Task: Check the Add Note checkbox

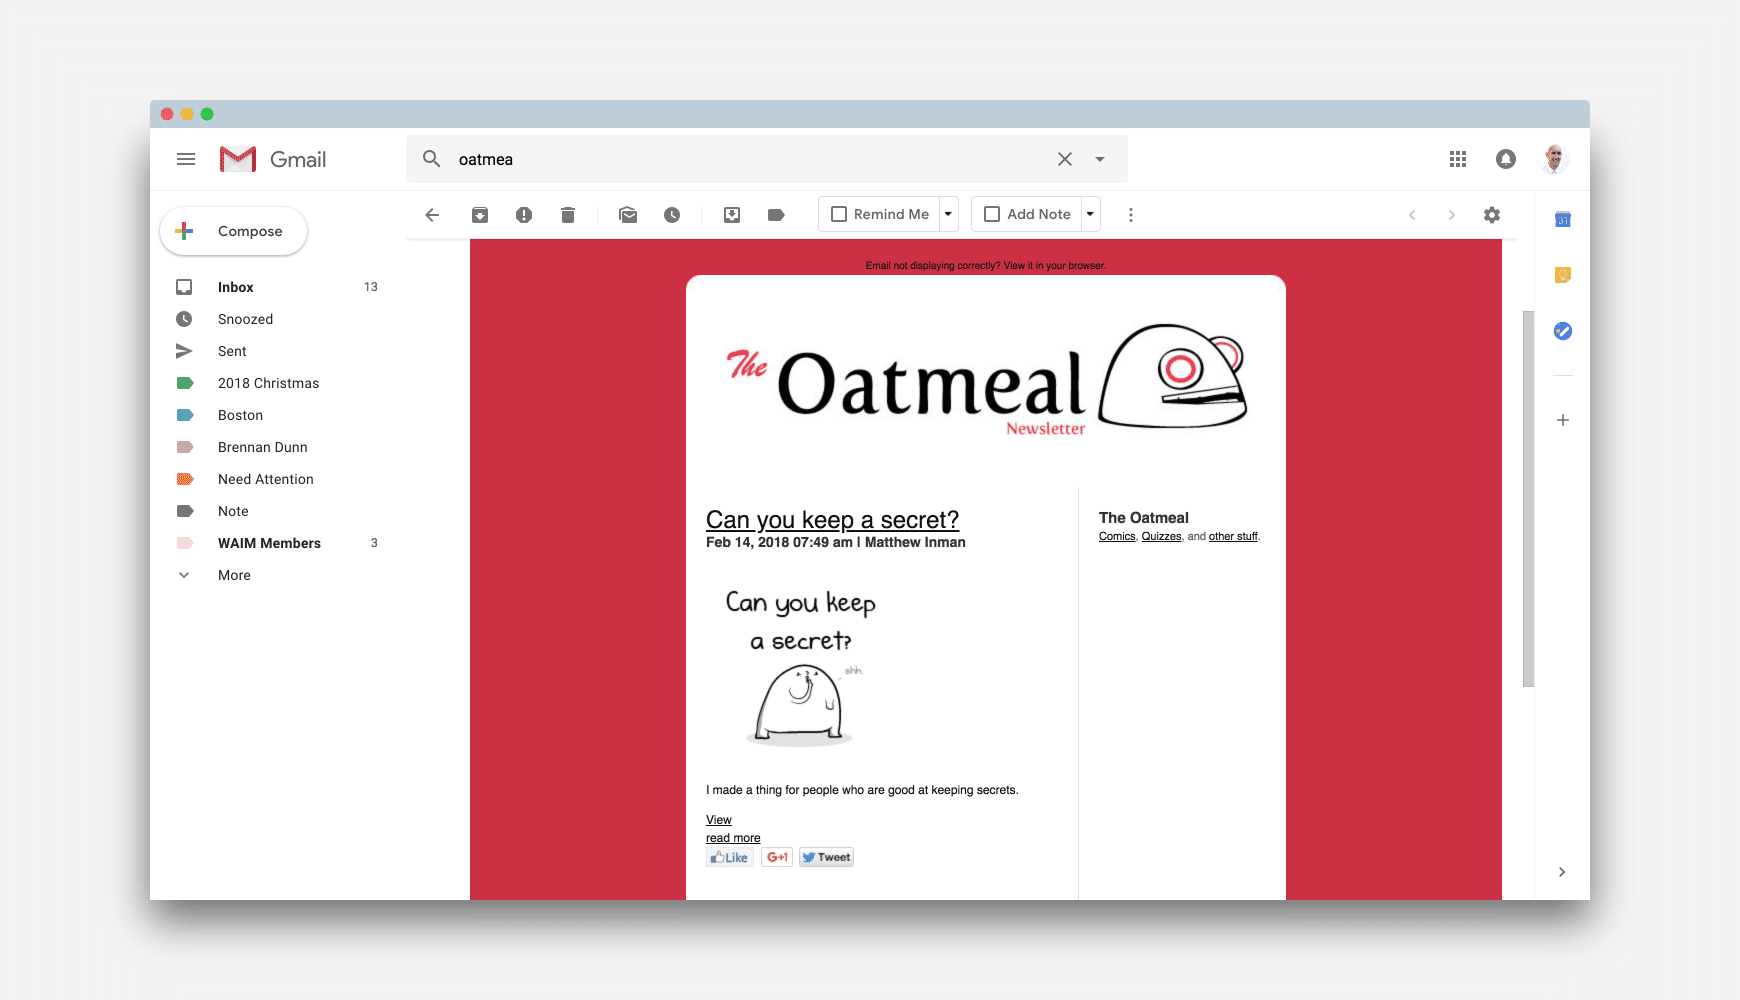Action: (x=991, y=213)
